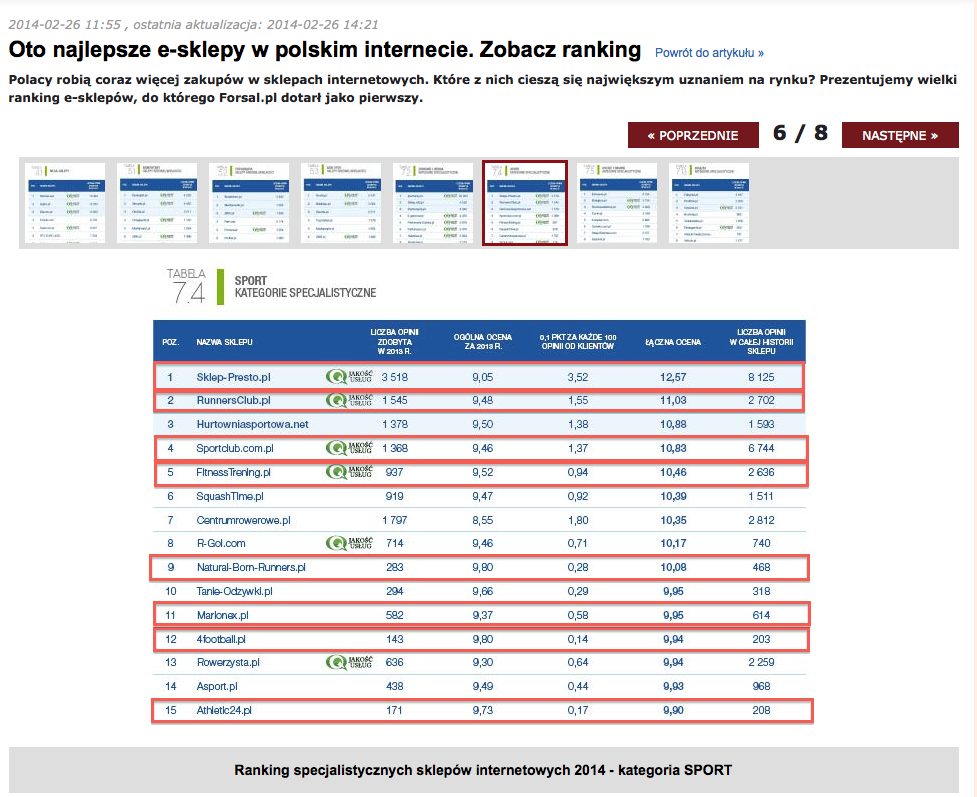Select Centrumrowerowe.pl in the table
977x797 pixels.
[x=243, y=520]
